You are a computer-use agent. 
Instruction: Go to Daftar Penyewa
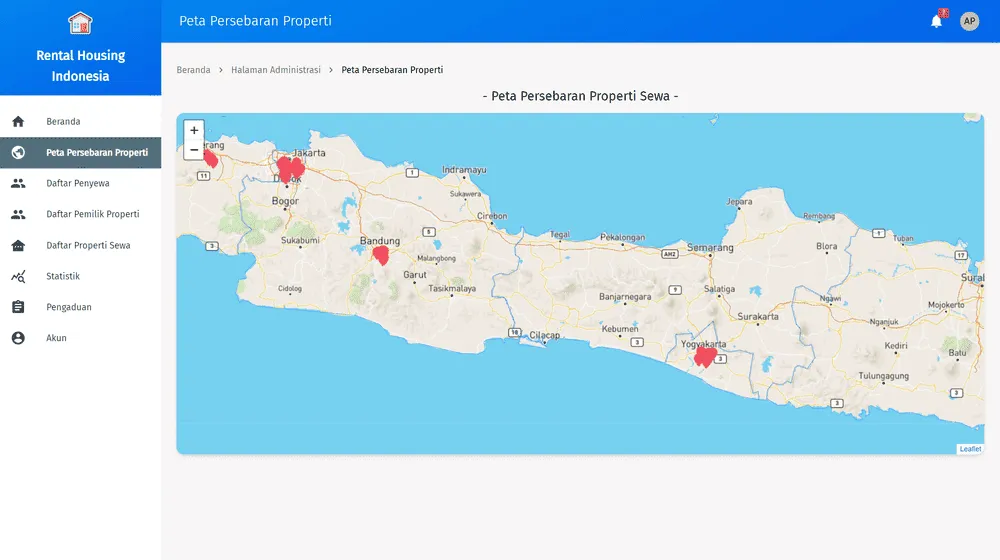click(80, 183)
